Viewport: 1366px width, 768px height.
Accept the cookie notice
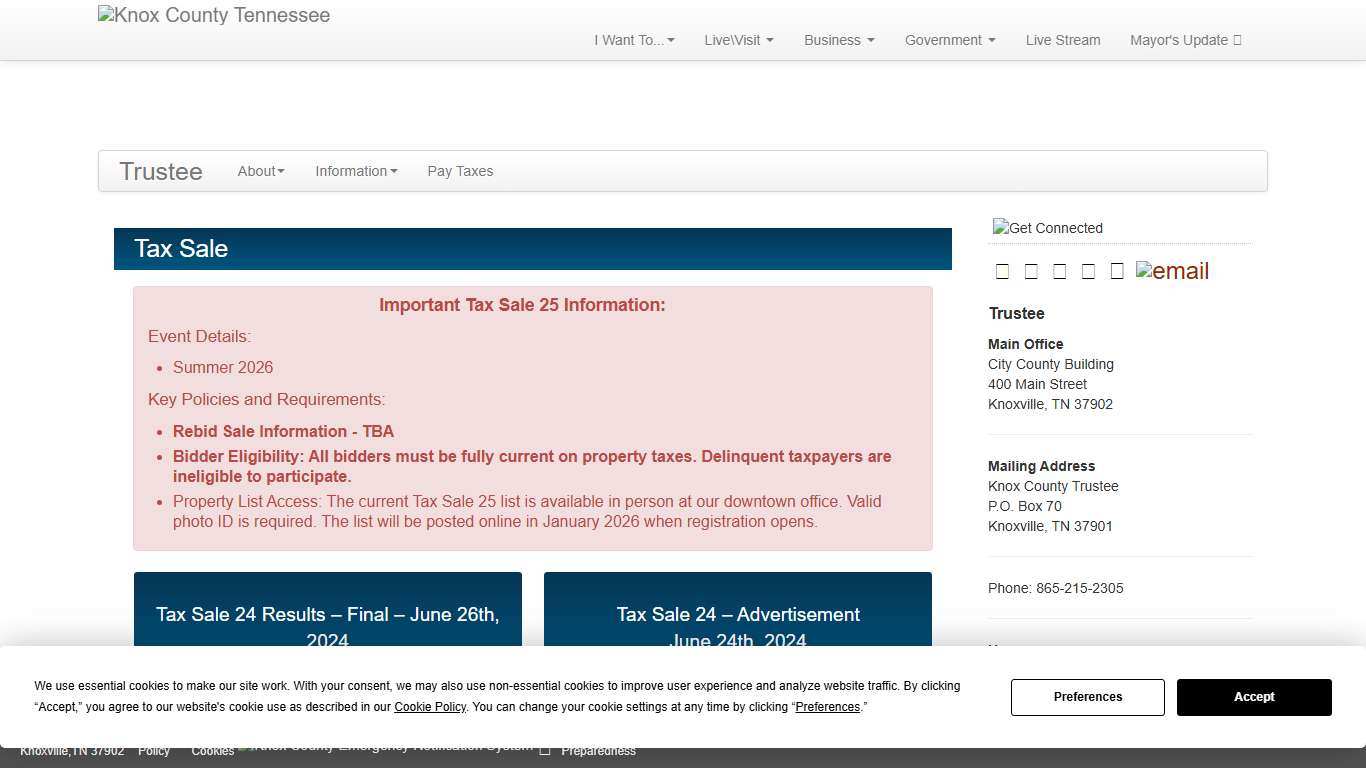coord(1253,697)
